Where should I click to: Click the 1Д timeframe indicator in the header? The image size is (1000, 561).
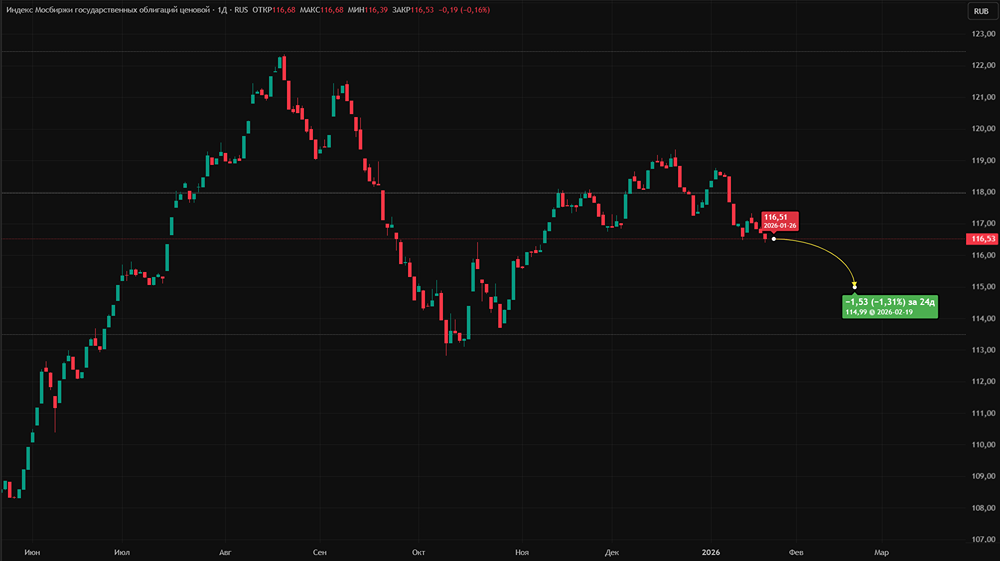coord(223,10)
